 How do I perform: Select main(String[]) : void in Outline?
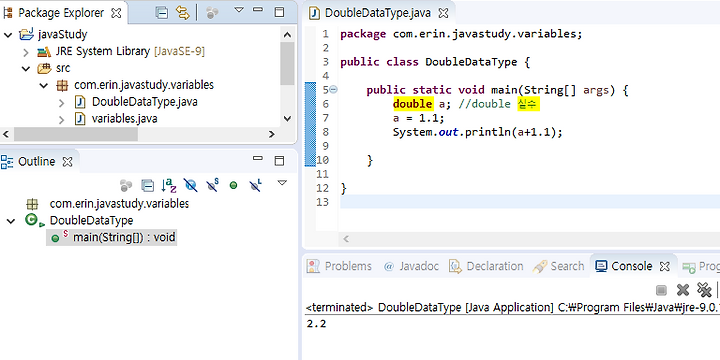(x=111, y=237)
